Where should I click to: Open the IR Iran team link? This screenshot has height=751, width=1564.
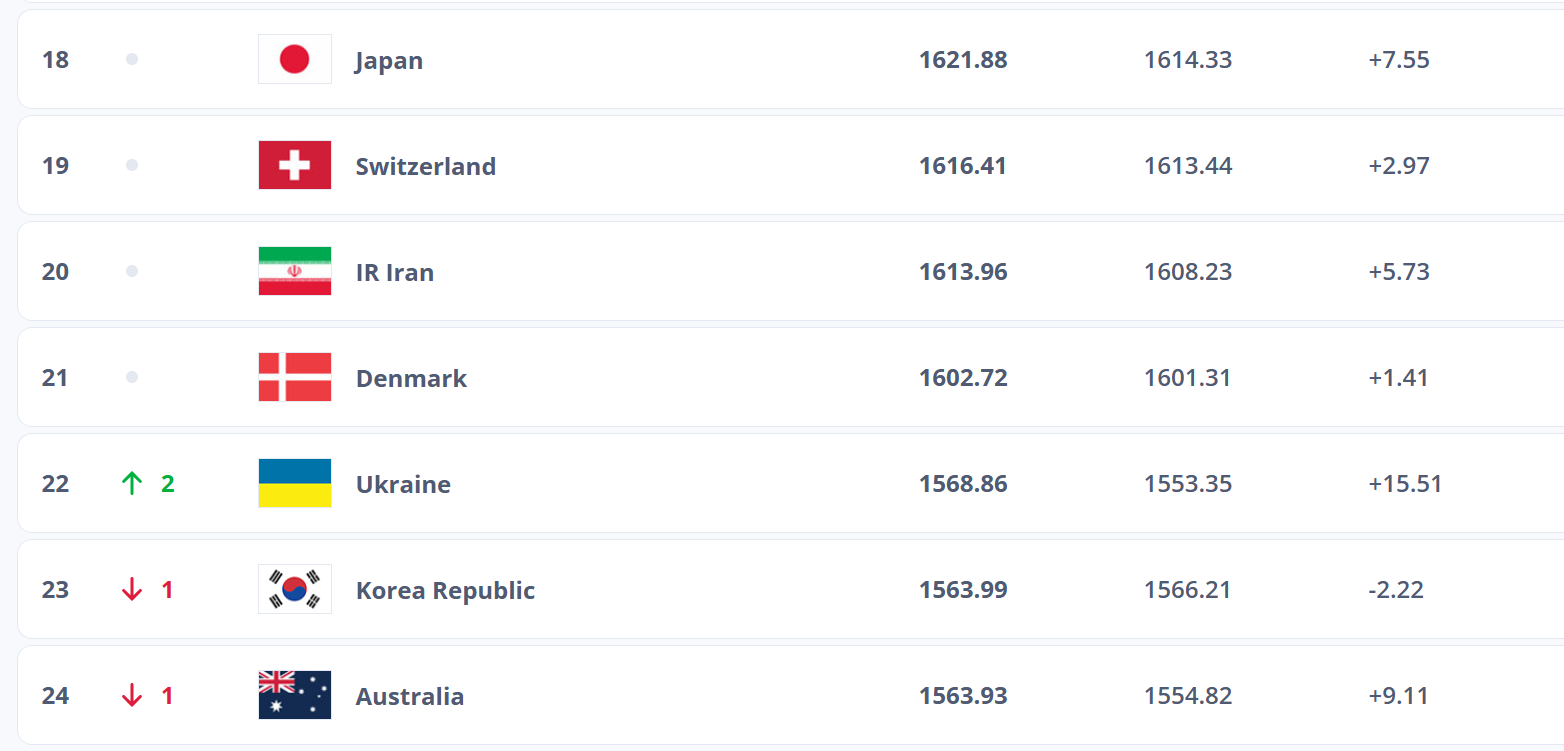[x=395, y=272]
